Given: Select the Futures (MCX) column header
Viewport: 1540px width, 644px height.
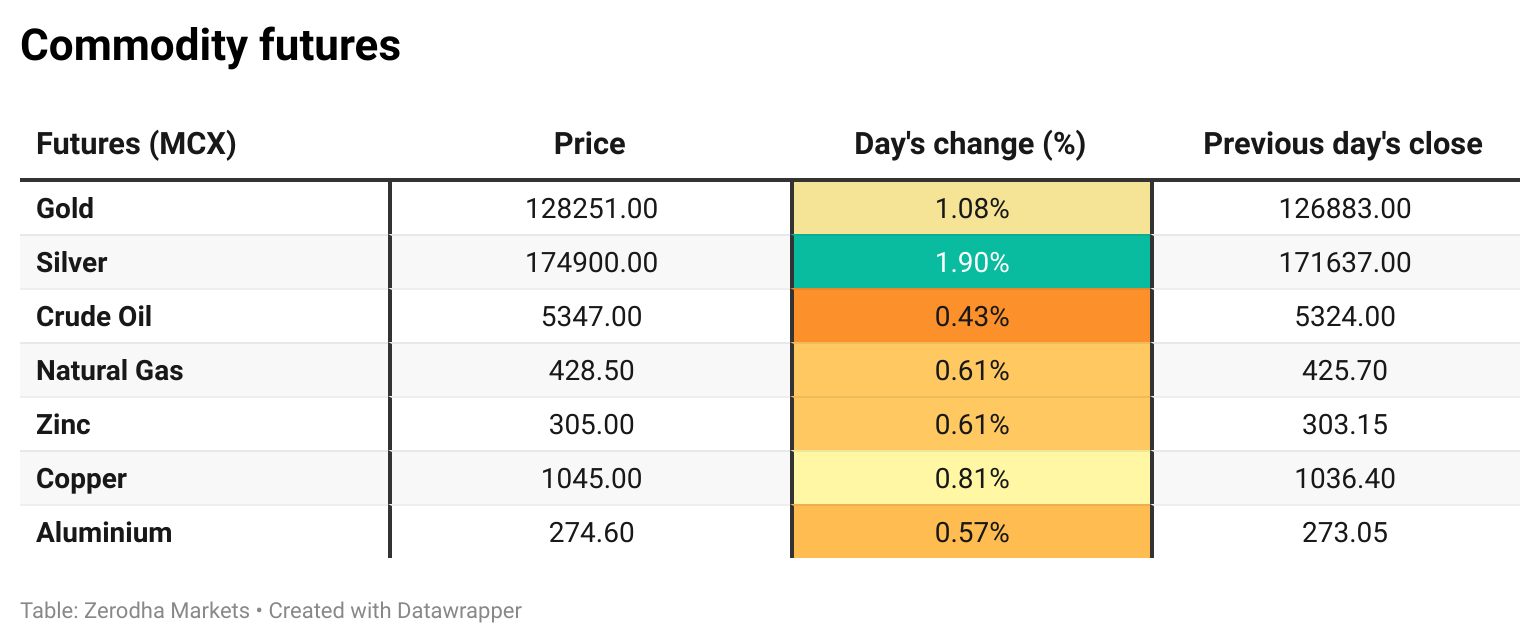Looking at the screenshot, I should 136,144.
